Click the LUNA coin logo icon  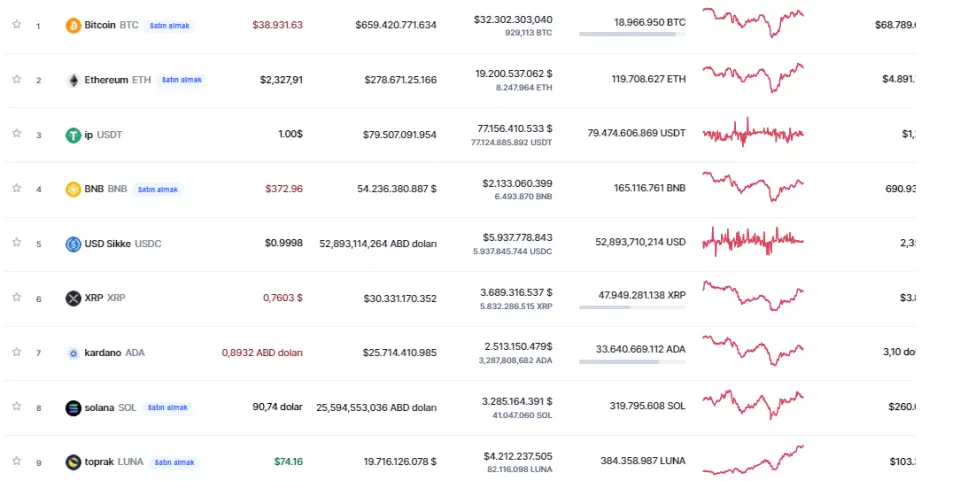pos(73,462)
